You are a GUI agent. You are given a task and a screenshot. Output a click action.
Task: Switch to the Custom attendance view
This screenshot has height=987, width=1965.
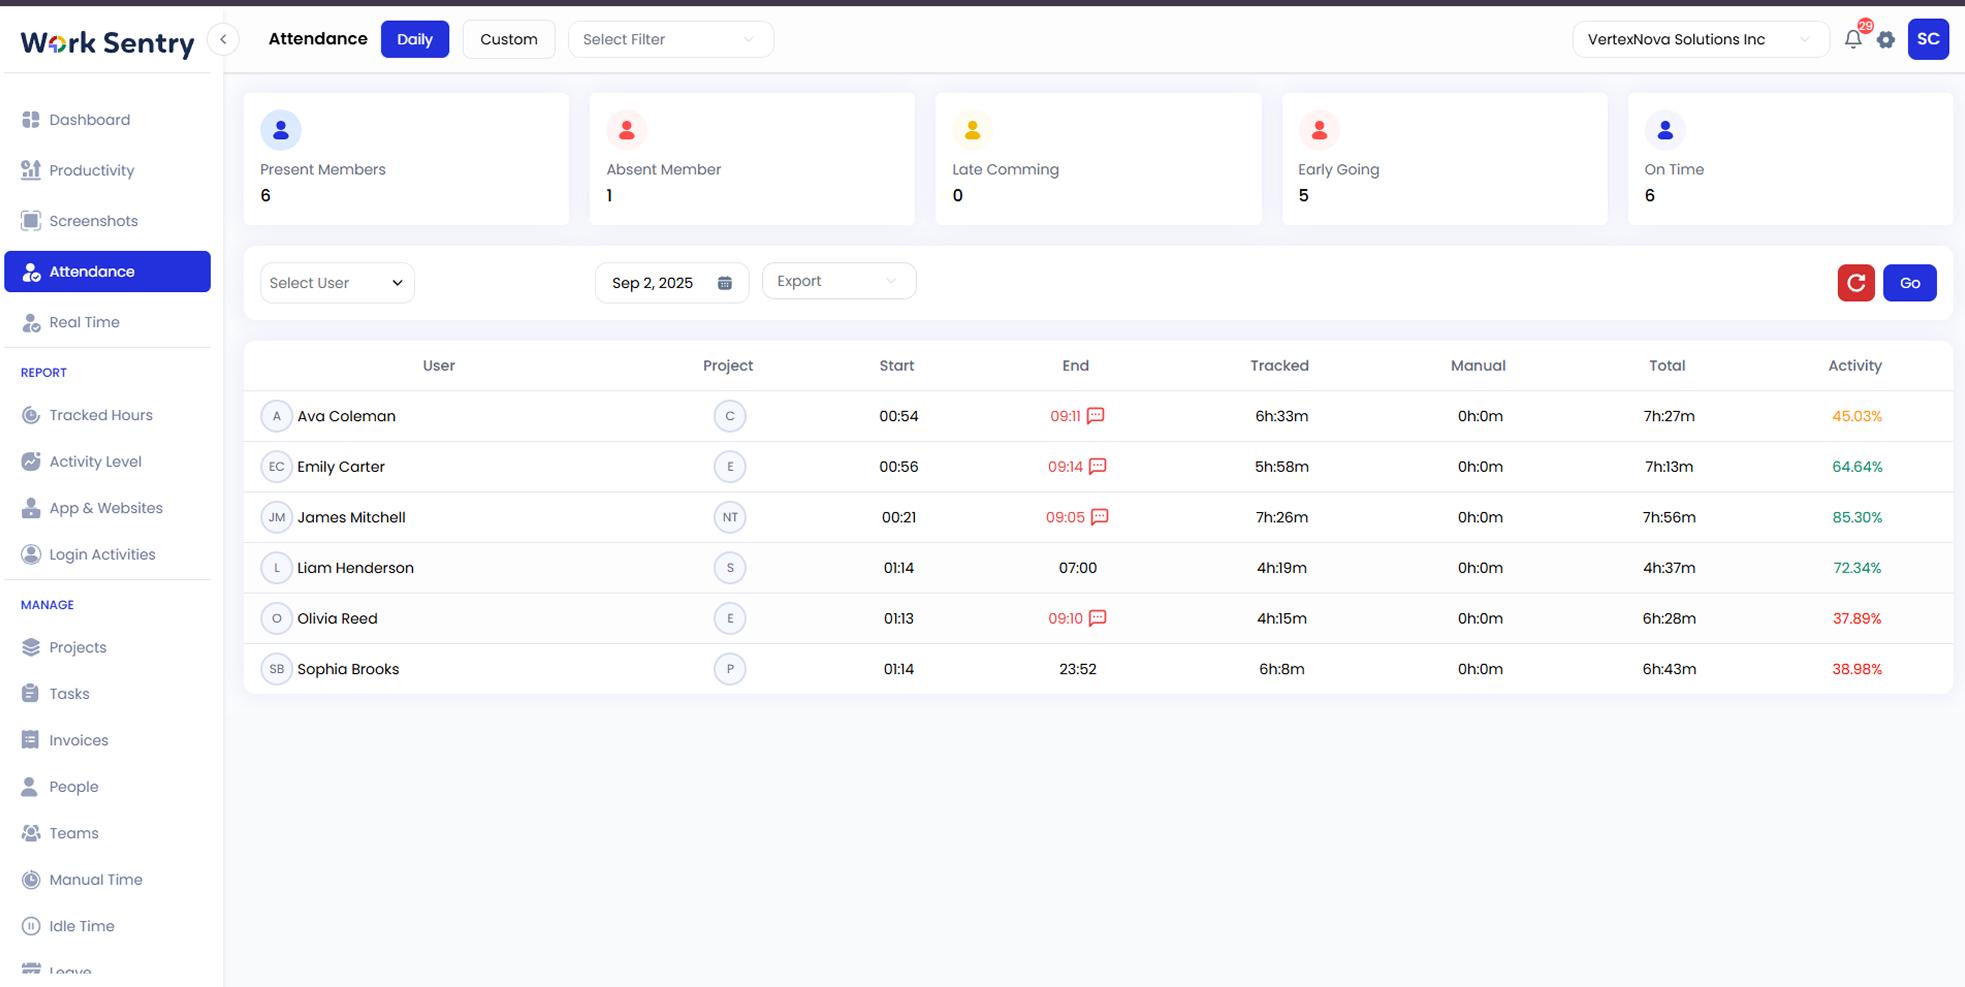508,40
